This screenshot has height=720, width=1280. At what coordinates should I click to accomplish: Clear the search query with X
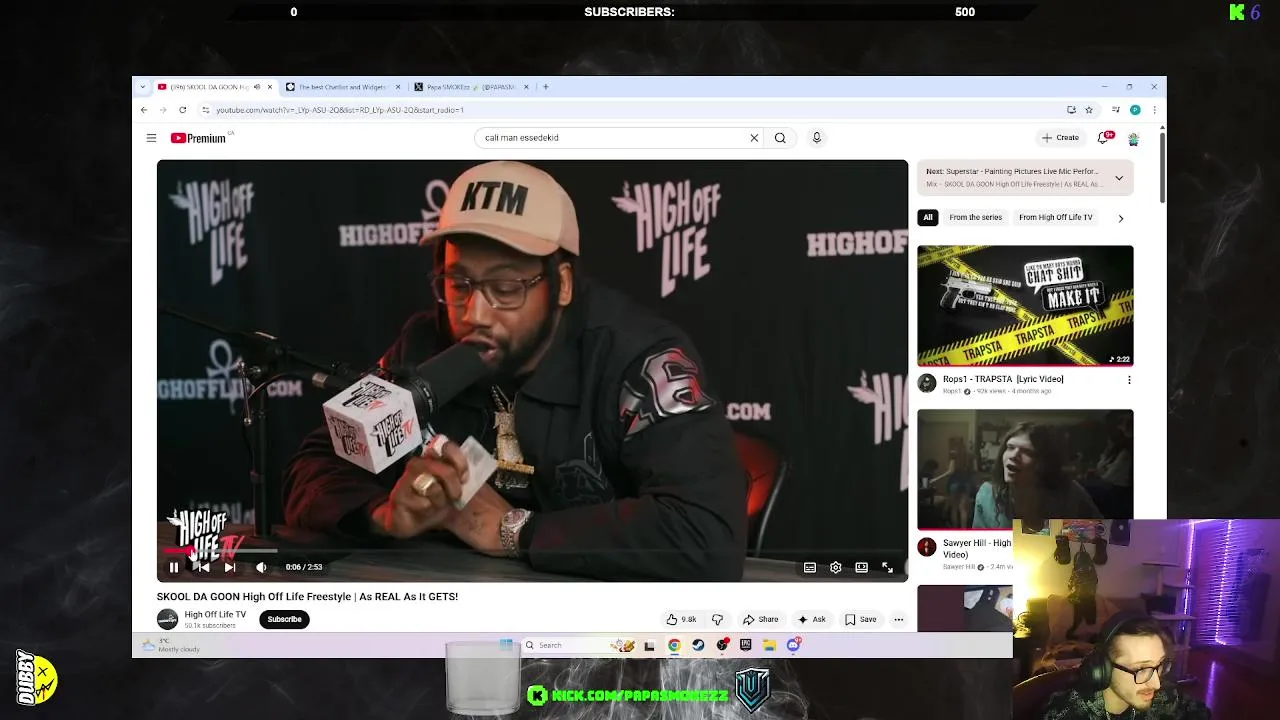(754, 138)
